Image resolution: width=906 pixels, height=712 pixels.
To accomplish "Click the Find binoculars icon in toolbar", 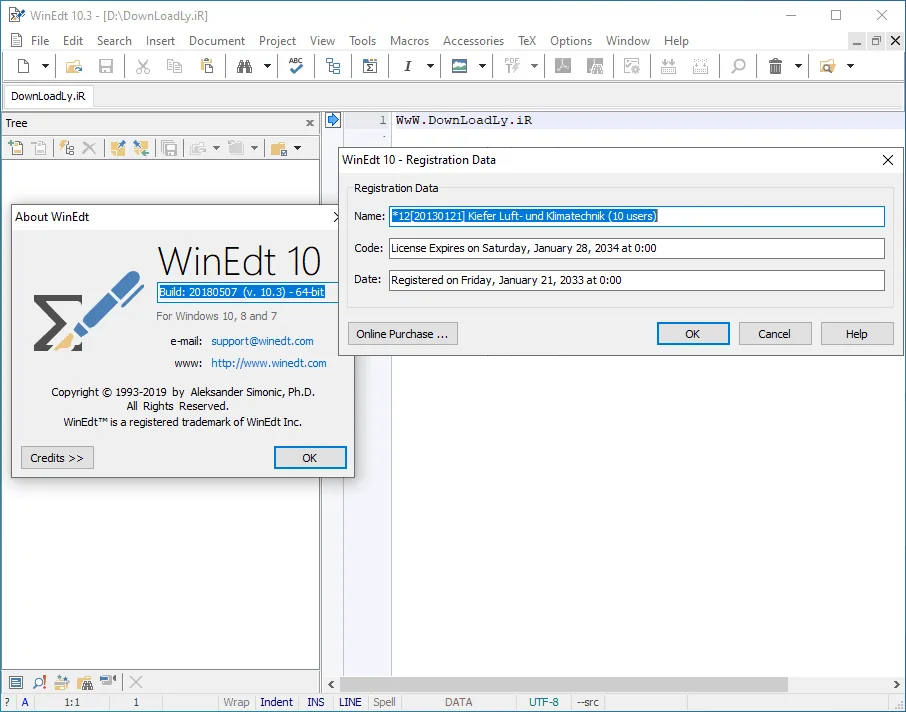I will pos(244,66).
